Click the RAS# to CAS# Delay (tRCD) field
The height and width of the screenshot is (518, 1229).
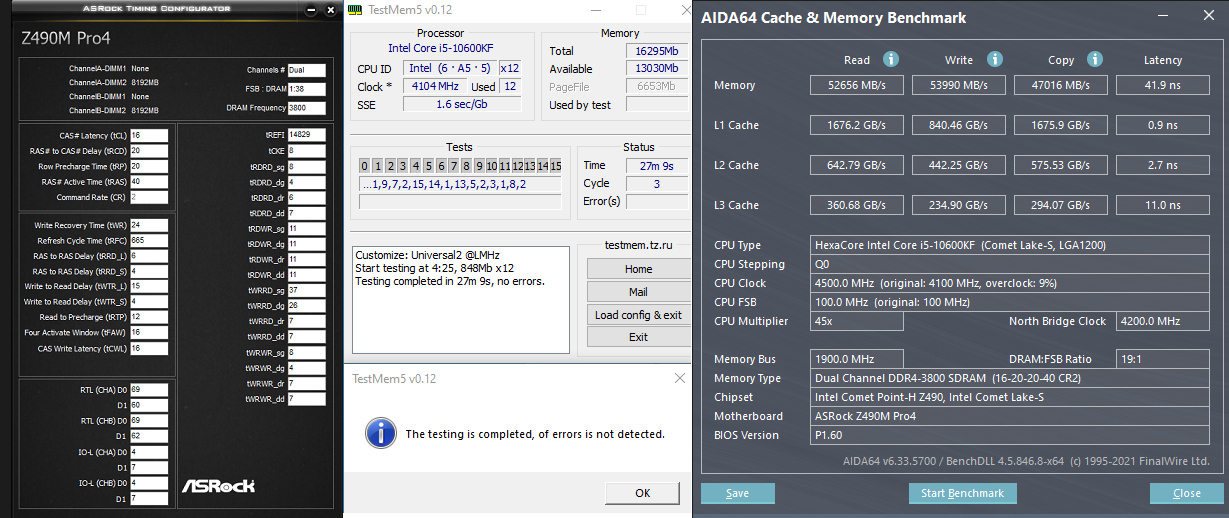(x=148, y=150)
